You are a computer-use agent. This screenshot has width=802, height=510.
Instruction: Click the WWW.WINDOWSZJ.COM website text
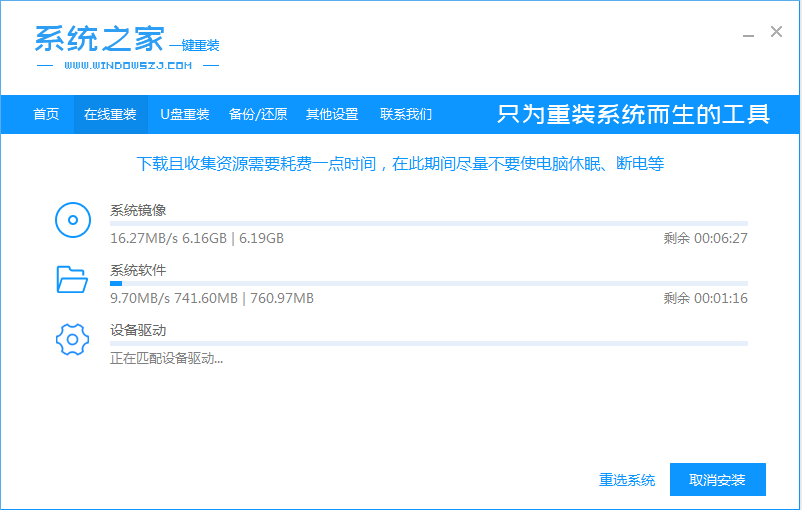point(128,65)
